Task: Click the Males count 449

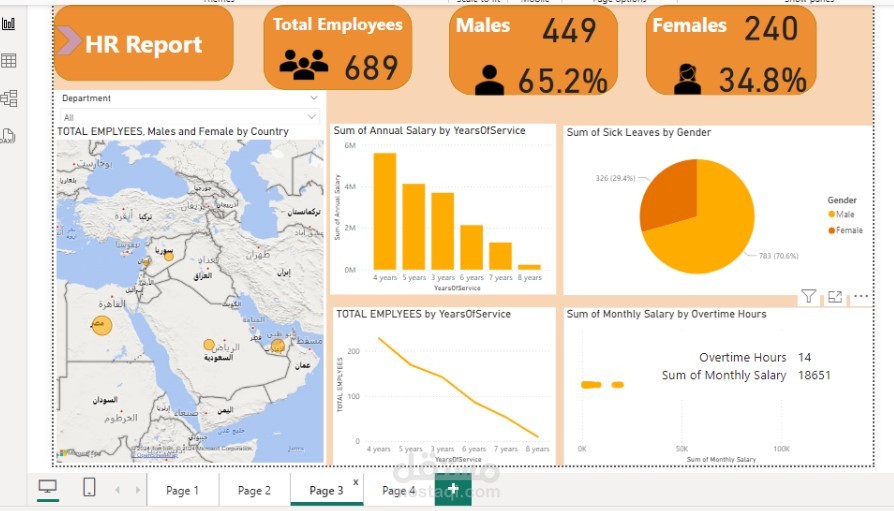Action: [569, 30]
